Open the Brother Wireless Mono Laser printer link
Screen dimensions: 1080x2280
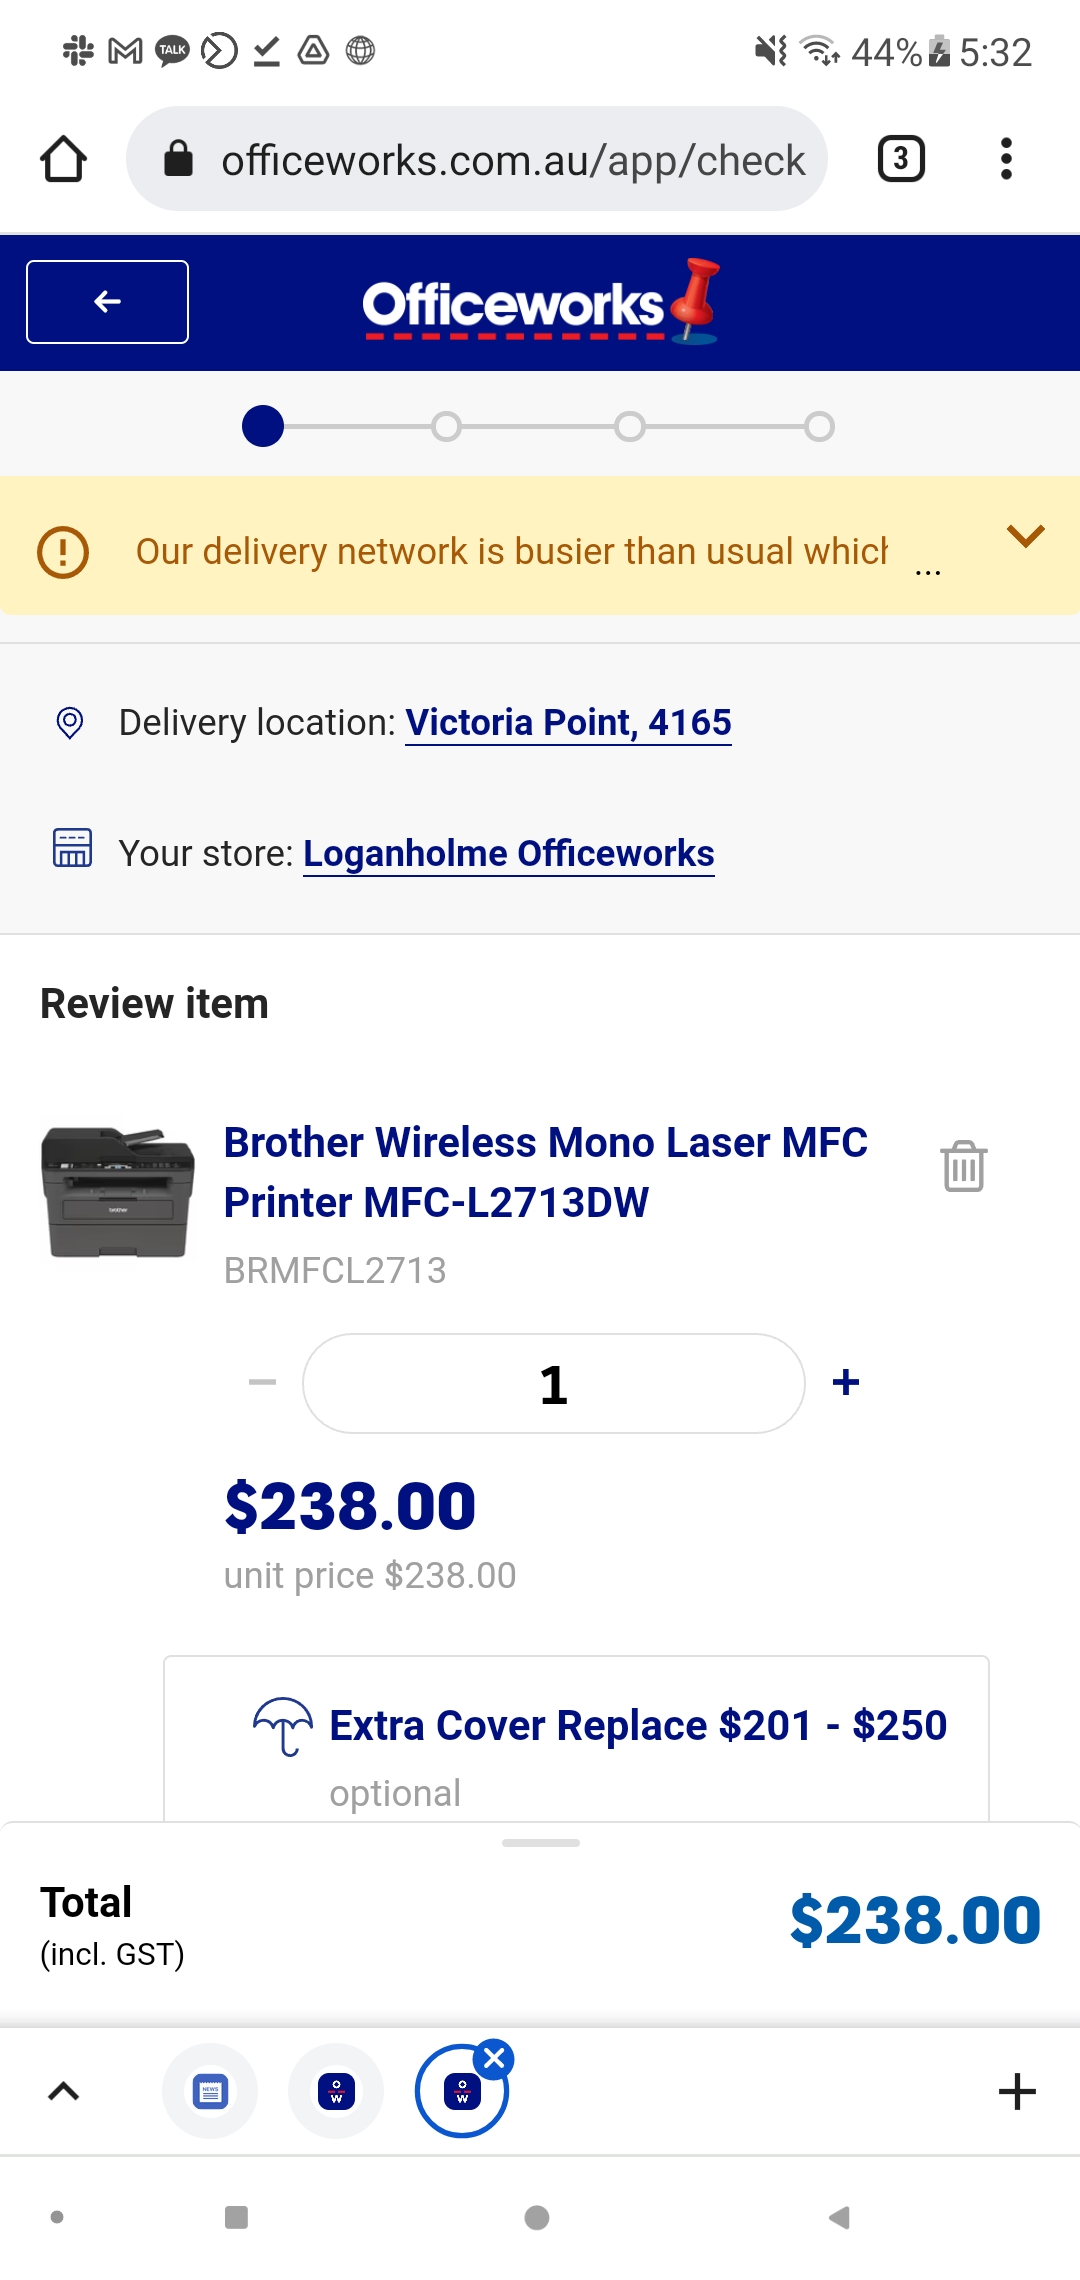[545, 1172]
